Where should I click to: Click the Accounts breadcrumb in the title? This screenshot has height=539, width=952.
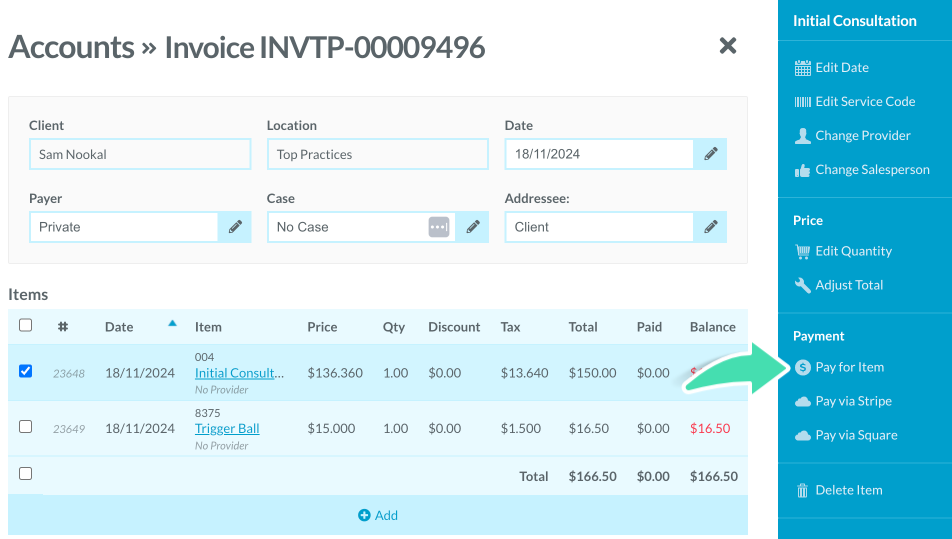71,47
